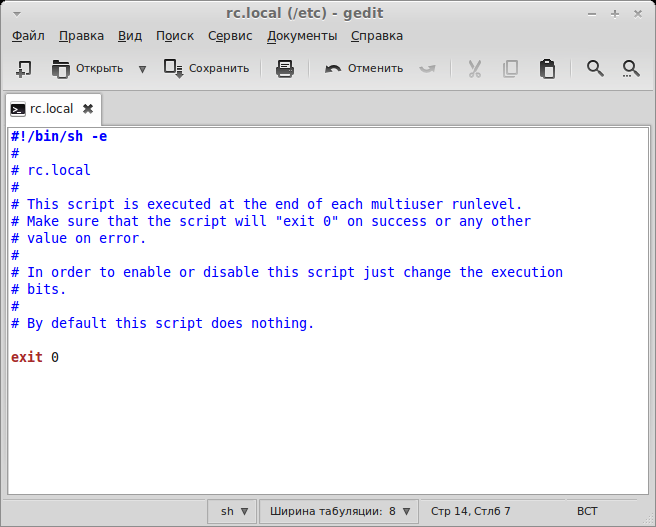Open find and replace icon
656x527 pixels.
pyautogui.click(x=630, y=69)
